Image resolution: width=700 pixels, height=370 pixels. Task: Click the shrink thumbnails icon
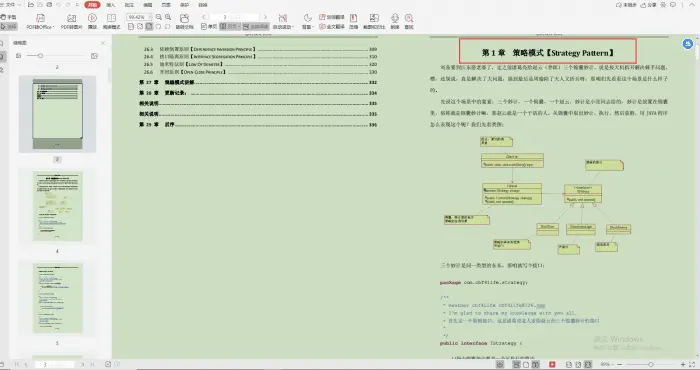coord(18,56)
